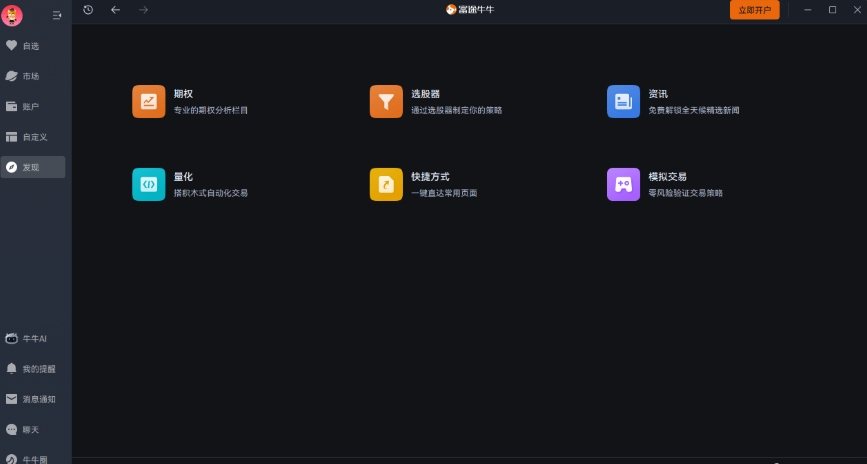Open the 快捷方式 shortcuts icon
The height and width of the screenshot is (464, 867).
tap(386, 184)
